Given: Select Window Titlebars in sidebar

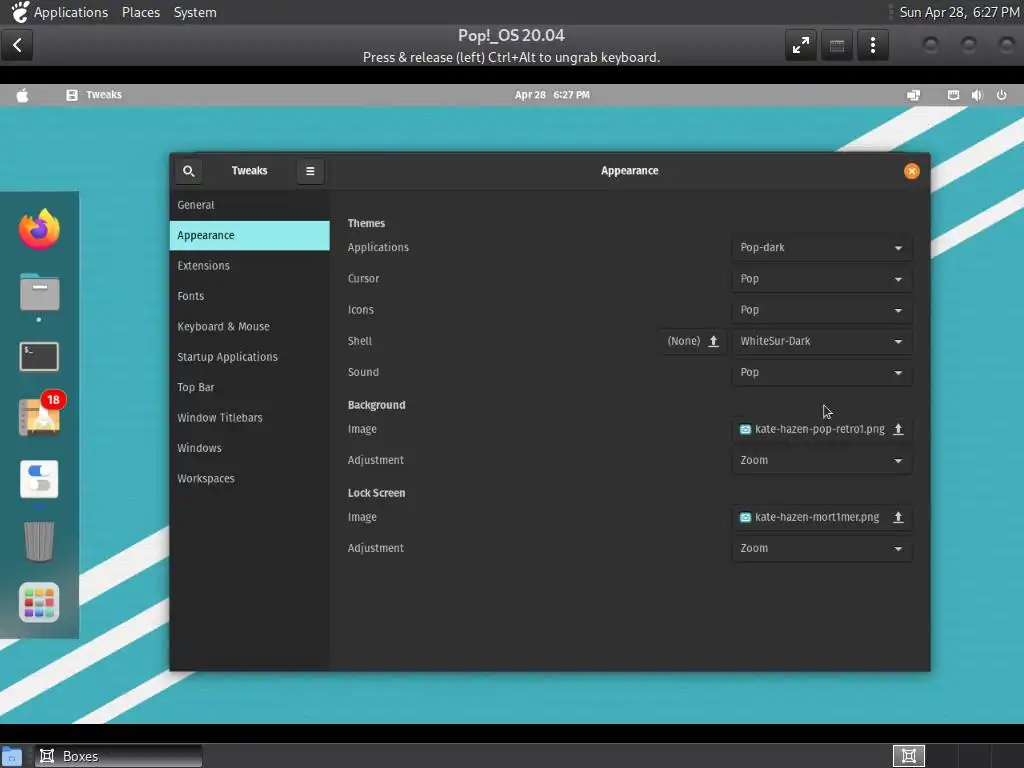Looking at the screenshot, I should click(249, 417).
